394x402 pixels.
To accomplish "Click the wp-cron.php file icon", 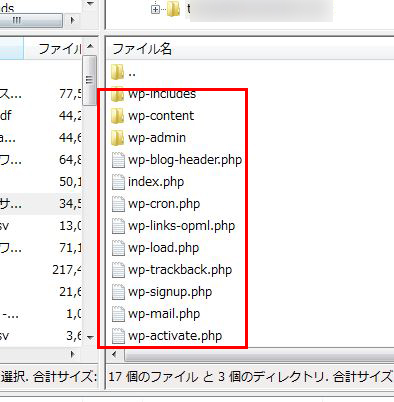I will pos(118,204).
